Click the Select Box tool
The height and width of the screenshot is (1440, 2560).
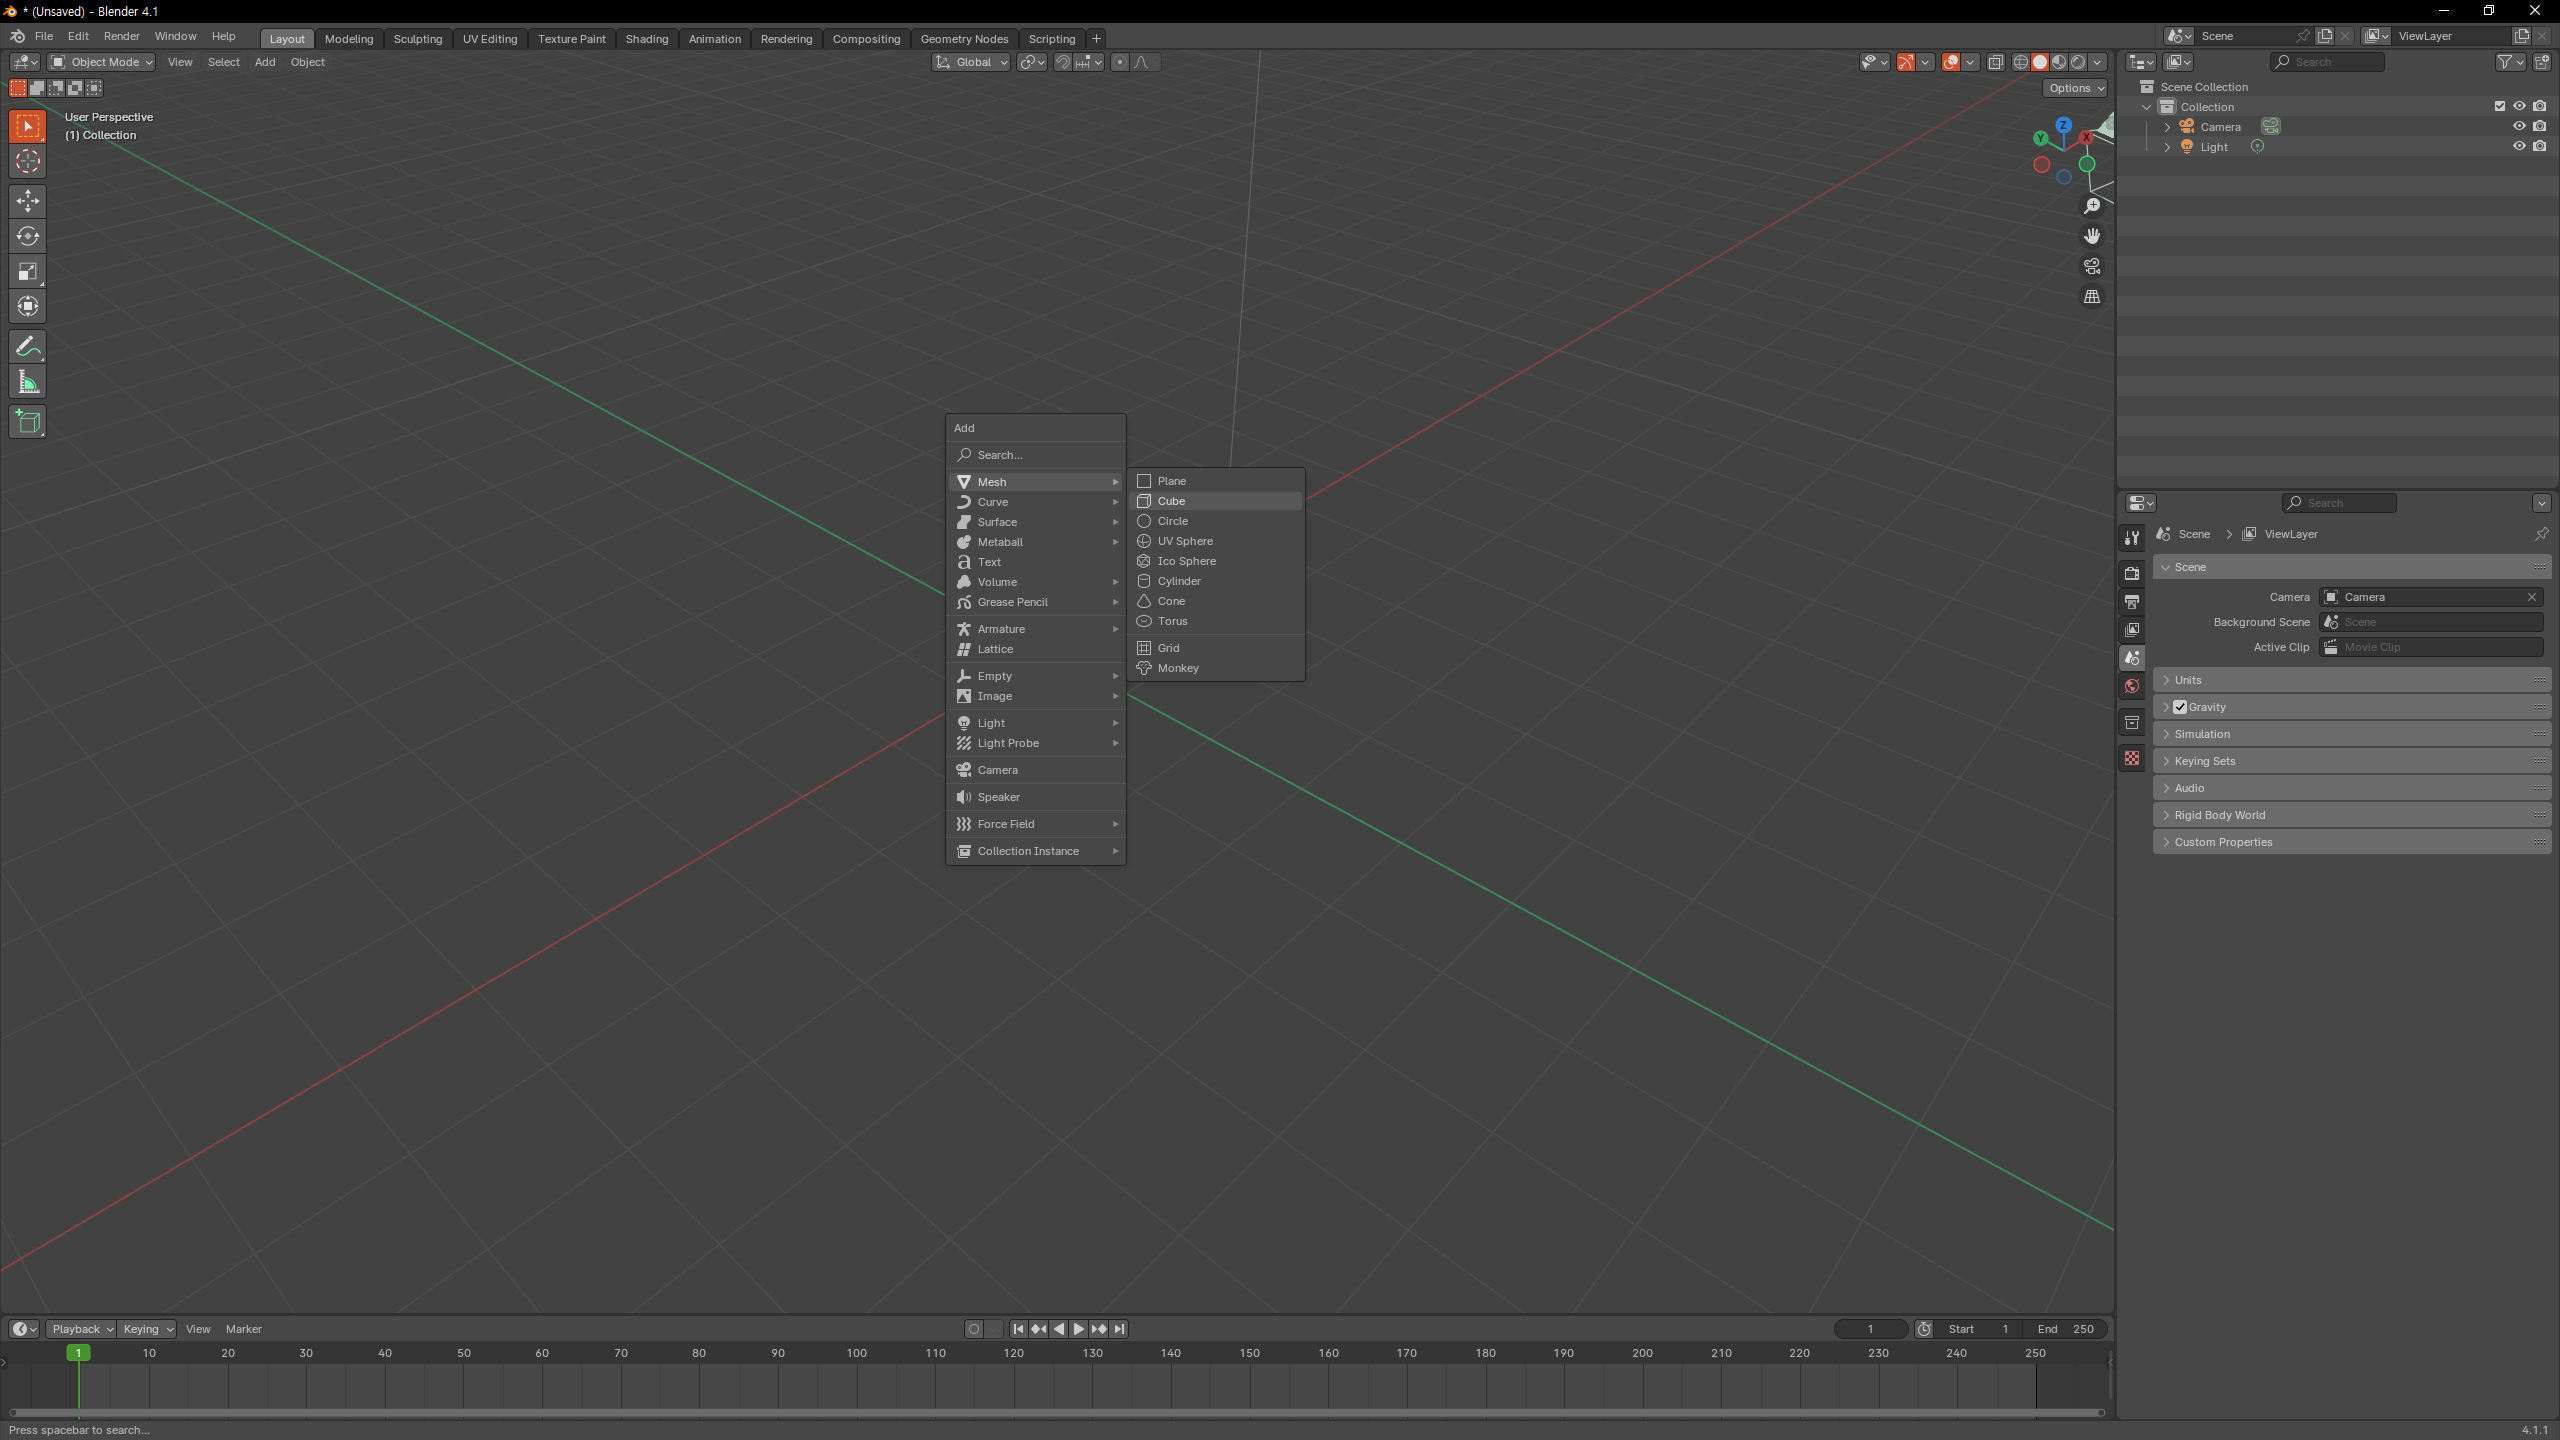click(x=28, y=126)
